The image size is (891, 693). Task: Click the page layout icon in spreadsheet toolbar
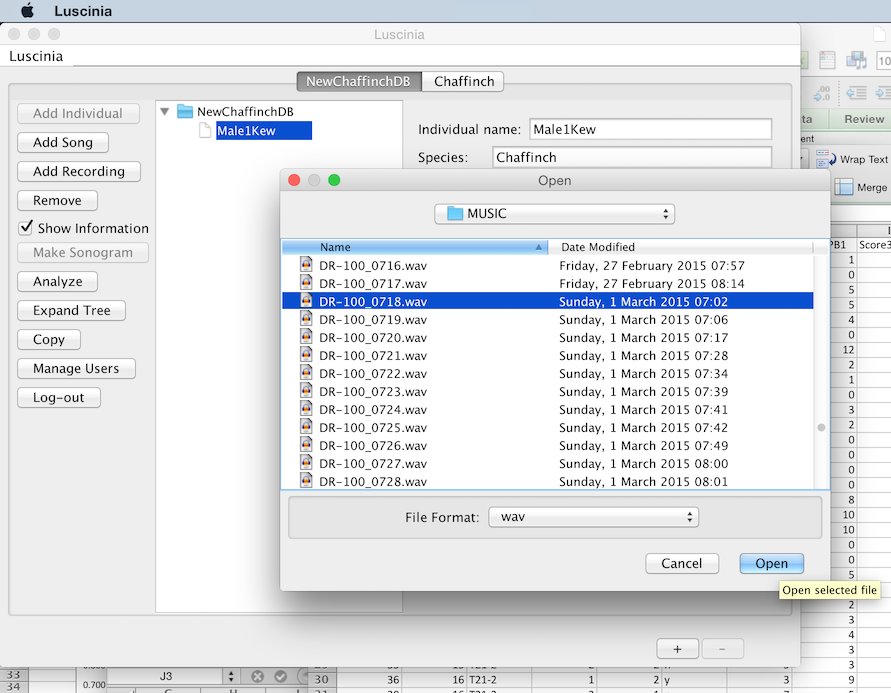click(x=827, y=60)
